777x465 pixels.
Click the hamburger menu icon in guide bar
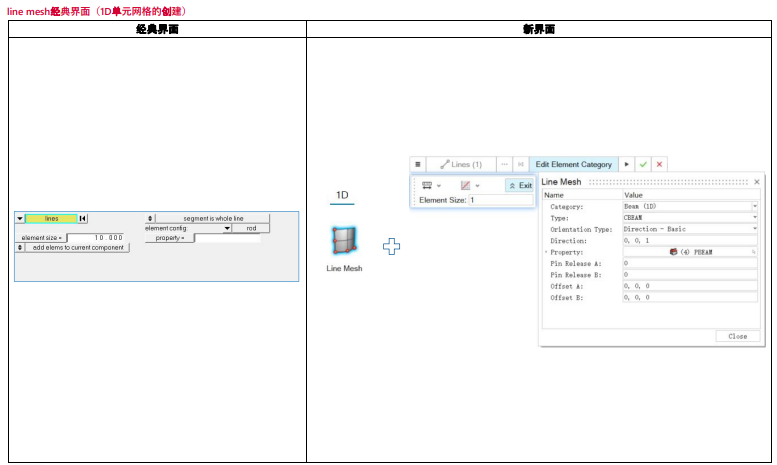pyautogui.click(x=418, y=164)
